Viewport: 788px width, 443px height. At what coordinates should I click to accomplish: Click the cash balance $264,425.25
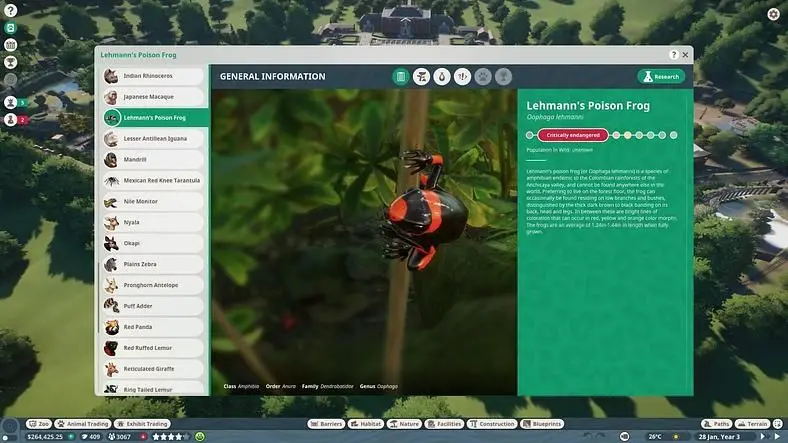[45, 437]
